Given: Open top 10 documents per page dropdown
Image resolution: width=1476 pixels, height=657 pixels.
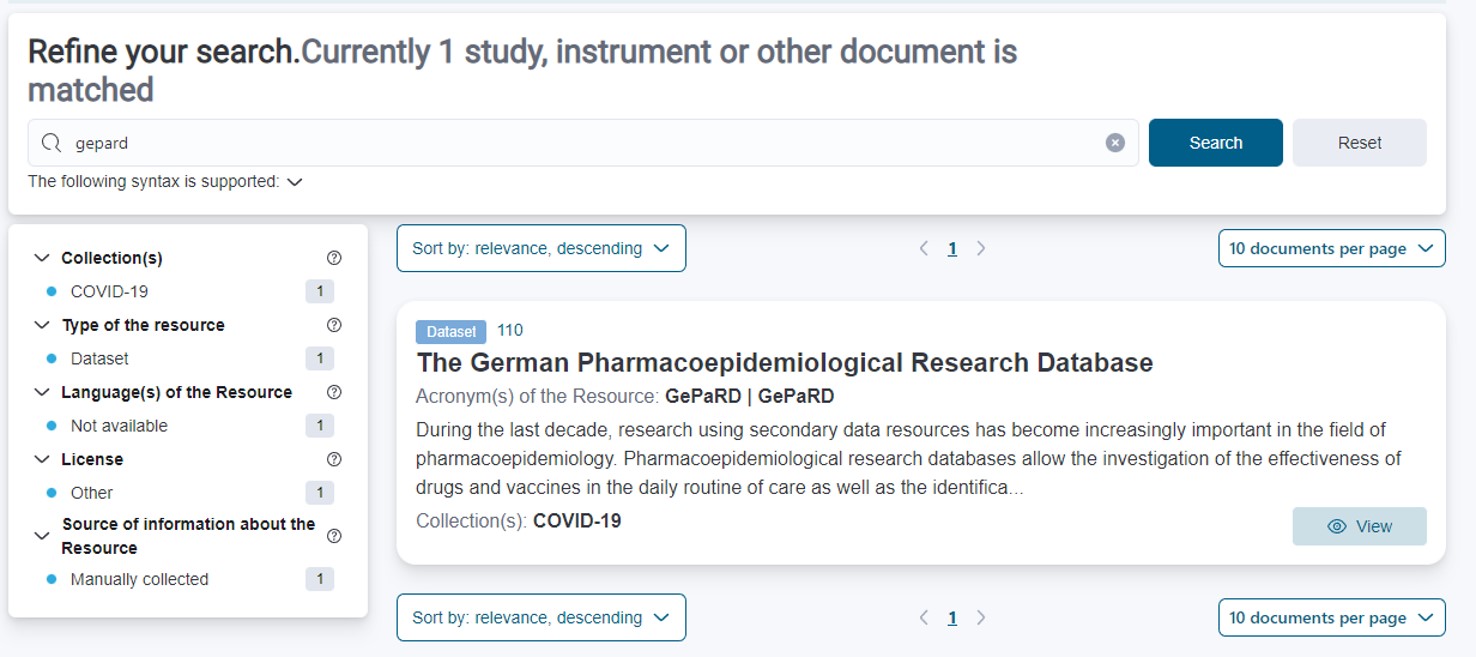Looking at the screenshot, I should [x=1331, y=248].
